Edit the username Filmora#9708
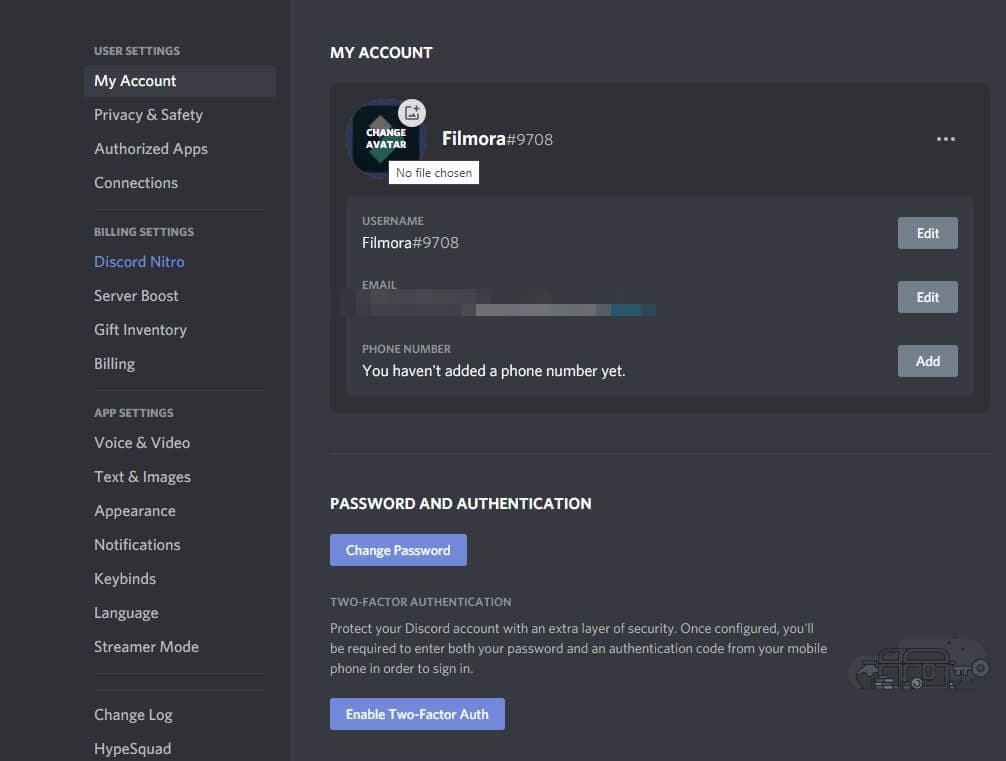Viewport: 1006px width, 761px height. pyautogui.click(x=927, y=233)
